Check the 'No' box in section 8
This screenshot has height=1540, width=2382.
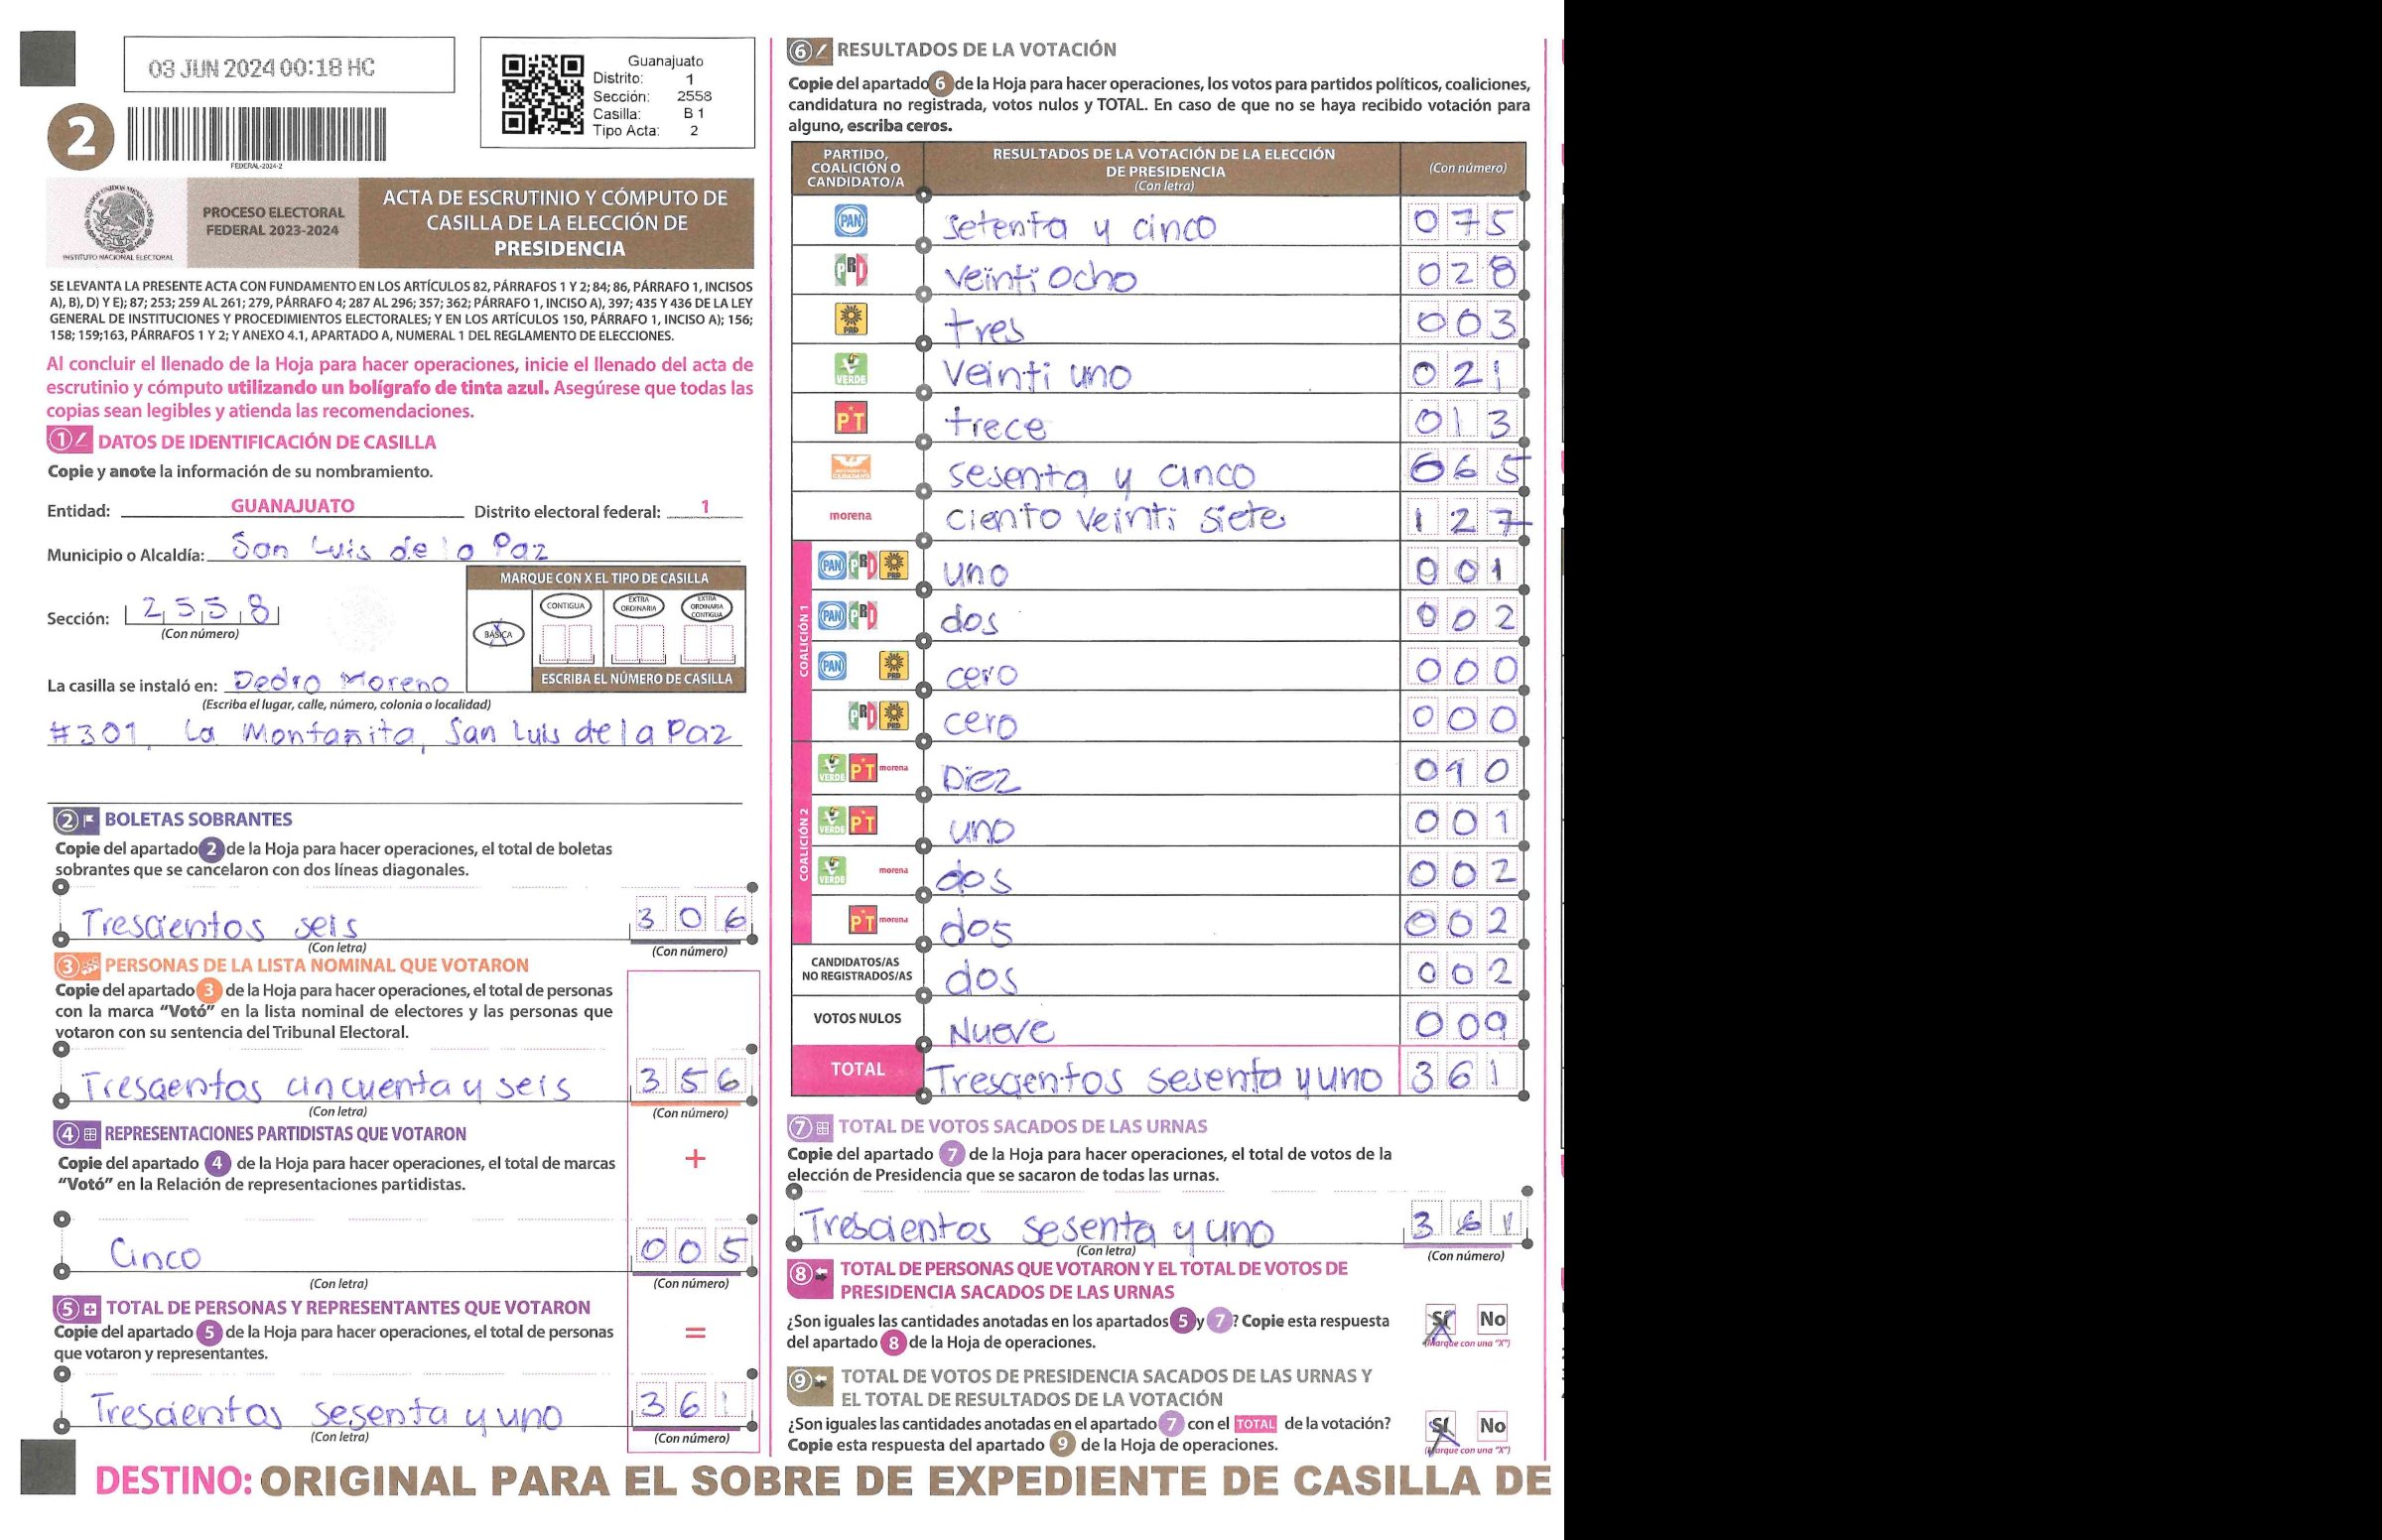click(x=1492, y=1320)
